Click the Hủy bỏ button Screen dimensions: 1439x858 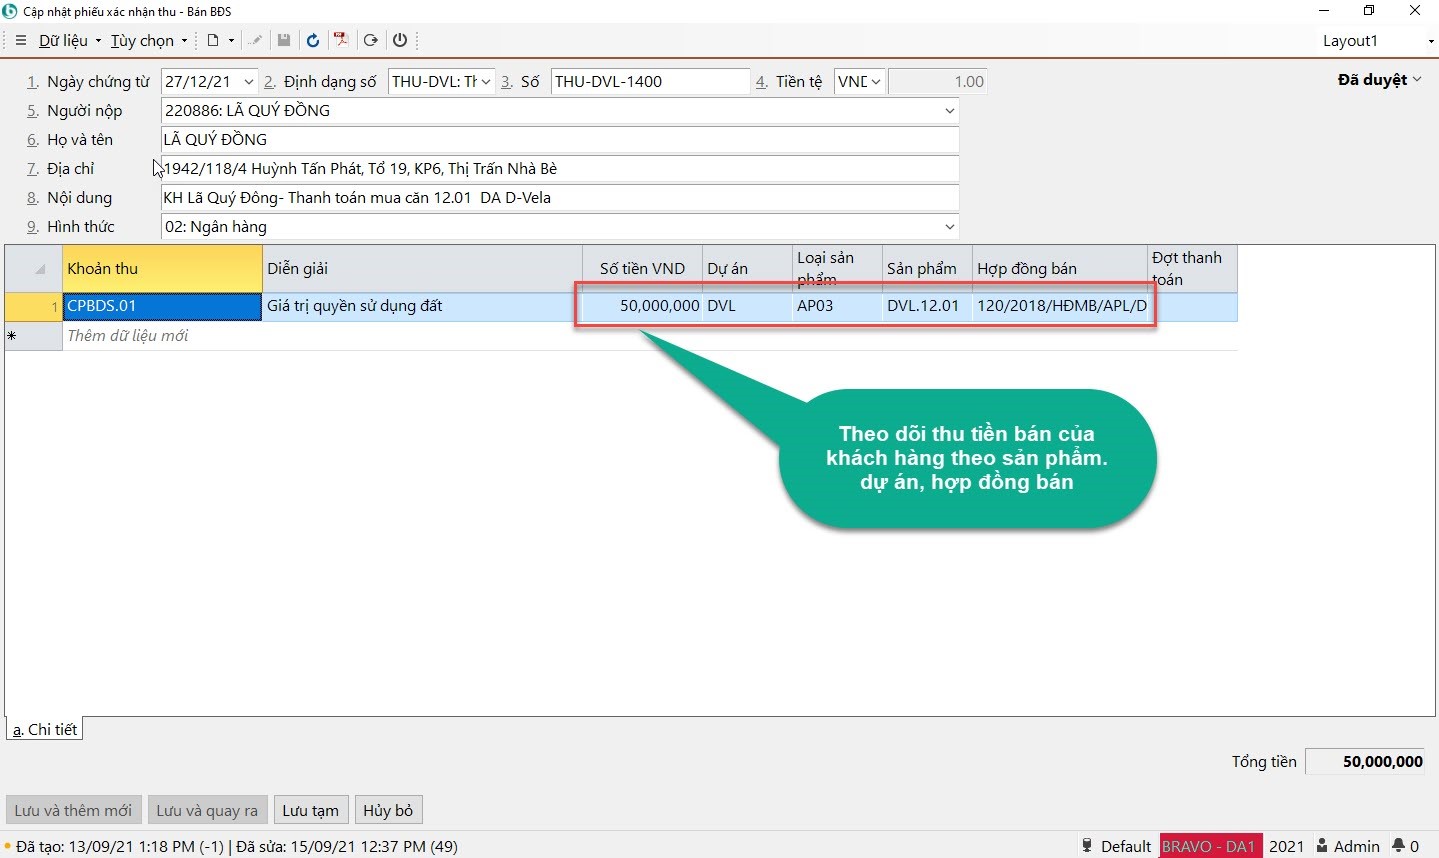click(388, 811)
